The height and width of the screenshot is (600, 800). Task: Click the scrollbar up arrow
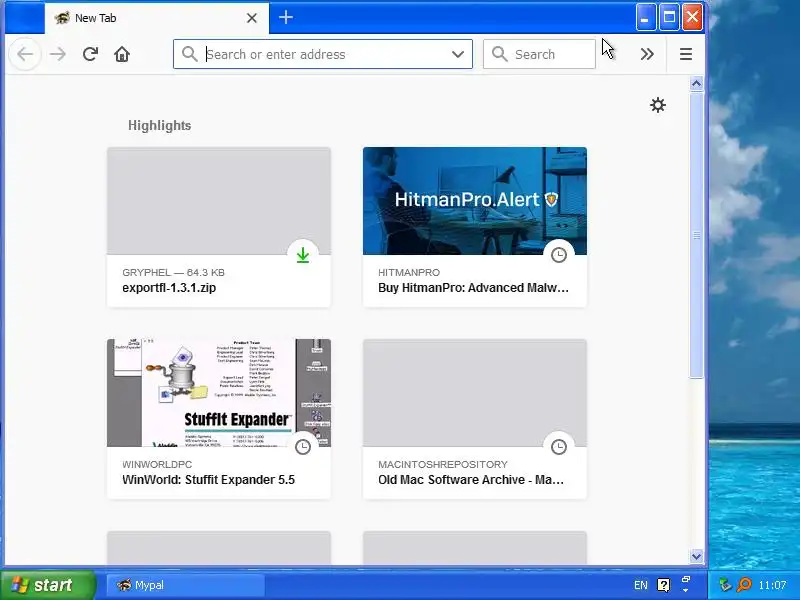[x=696, y=84]
